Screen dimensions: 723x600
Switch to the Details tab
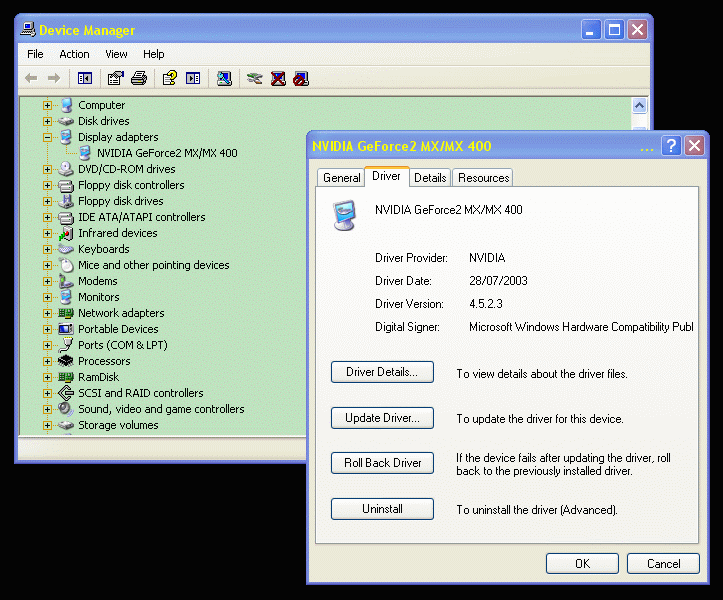coord(430,178)
